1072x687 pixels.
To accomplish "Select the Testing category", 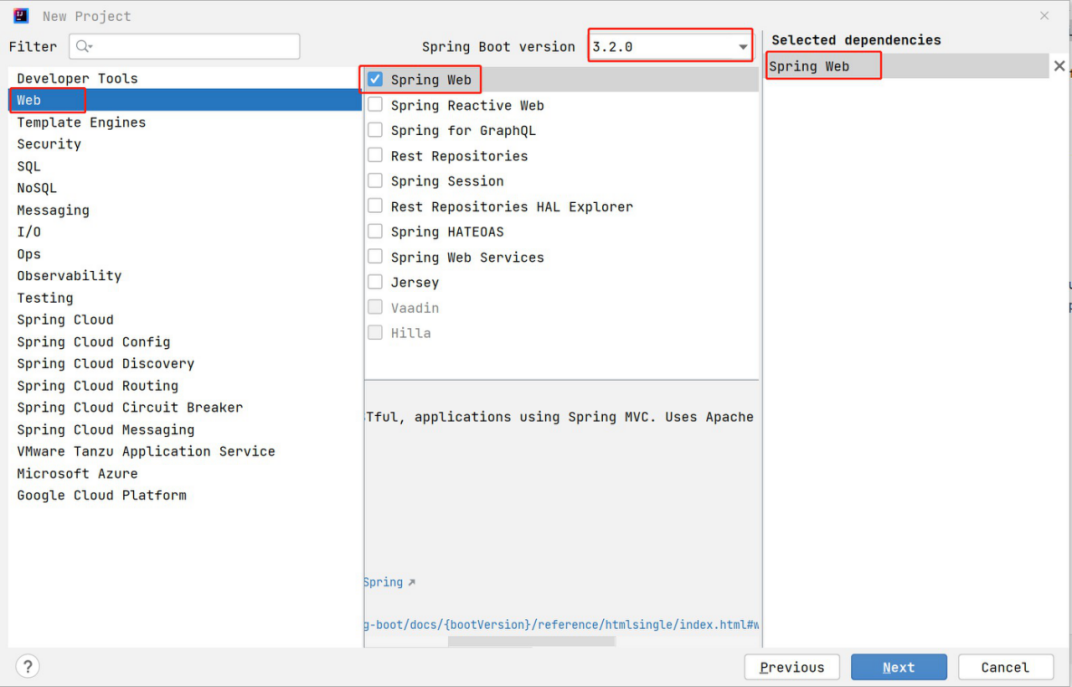I will pos(185,297).
